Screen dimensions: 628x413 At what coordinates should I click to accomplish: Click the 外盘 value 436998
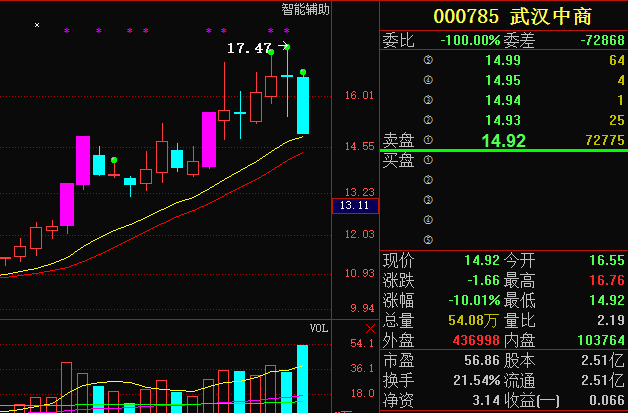pos(476,340)
